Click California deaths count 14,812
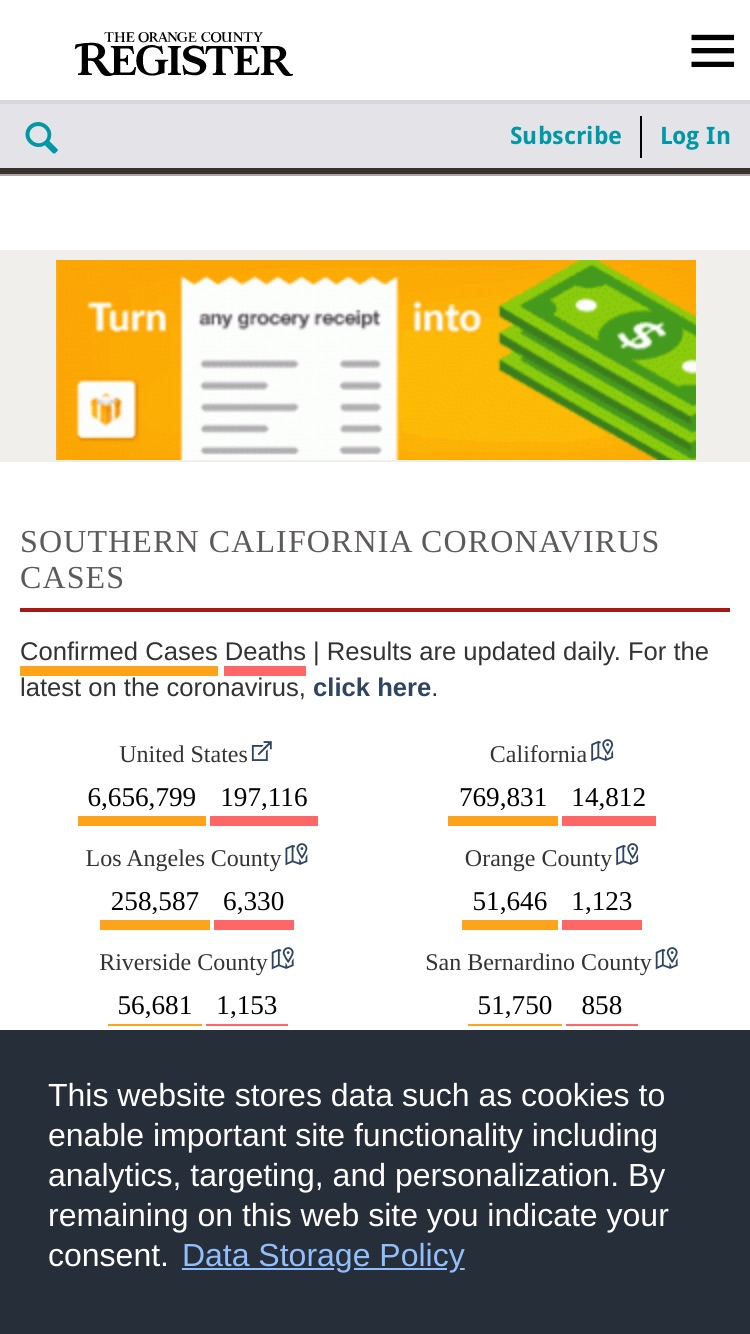Viewport: 750px width, 1334px height. pos(608,798)
